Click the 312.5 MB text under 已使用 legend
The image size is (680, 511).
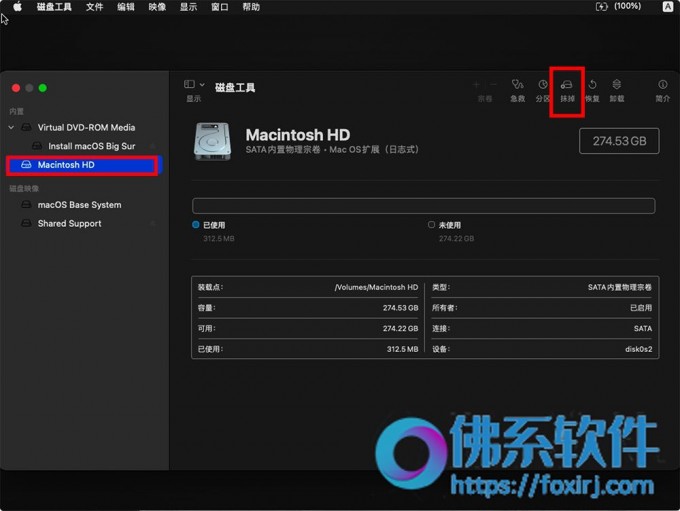pos(219,239)
